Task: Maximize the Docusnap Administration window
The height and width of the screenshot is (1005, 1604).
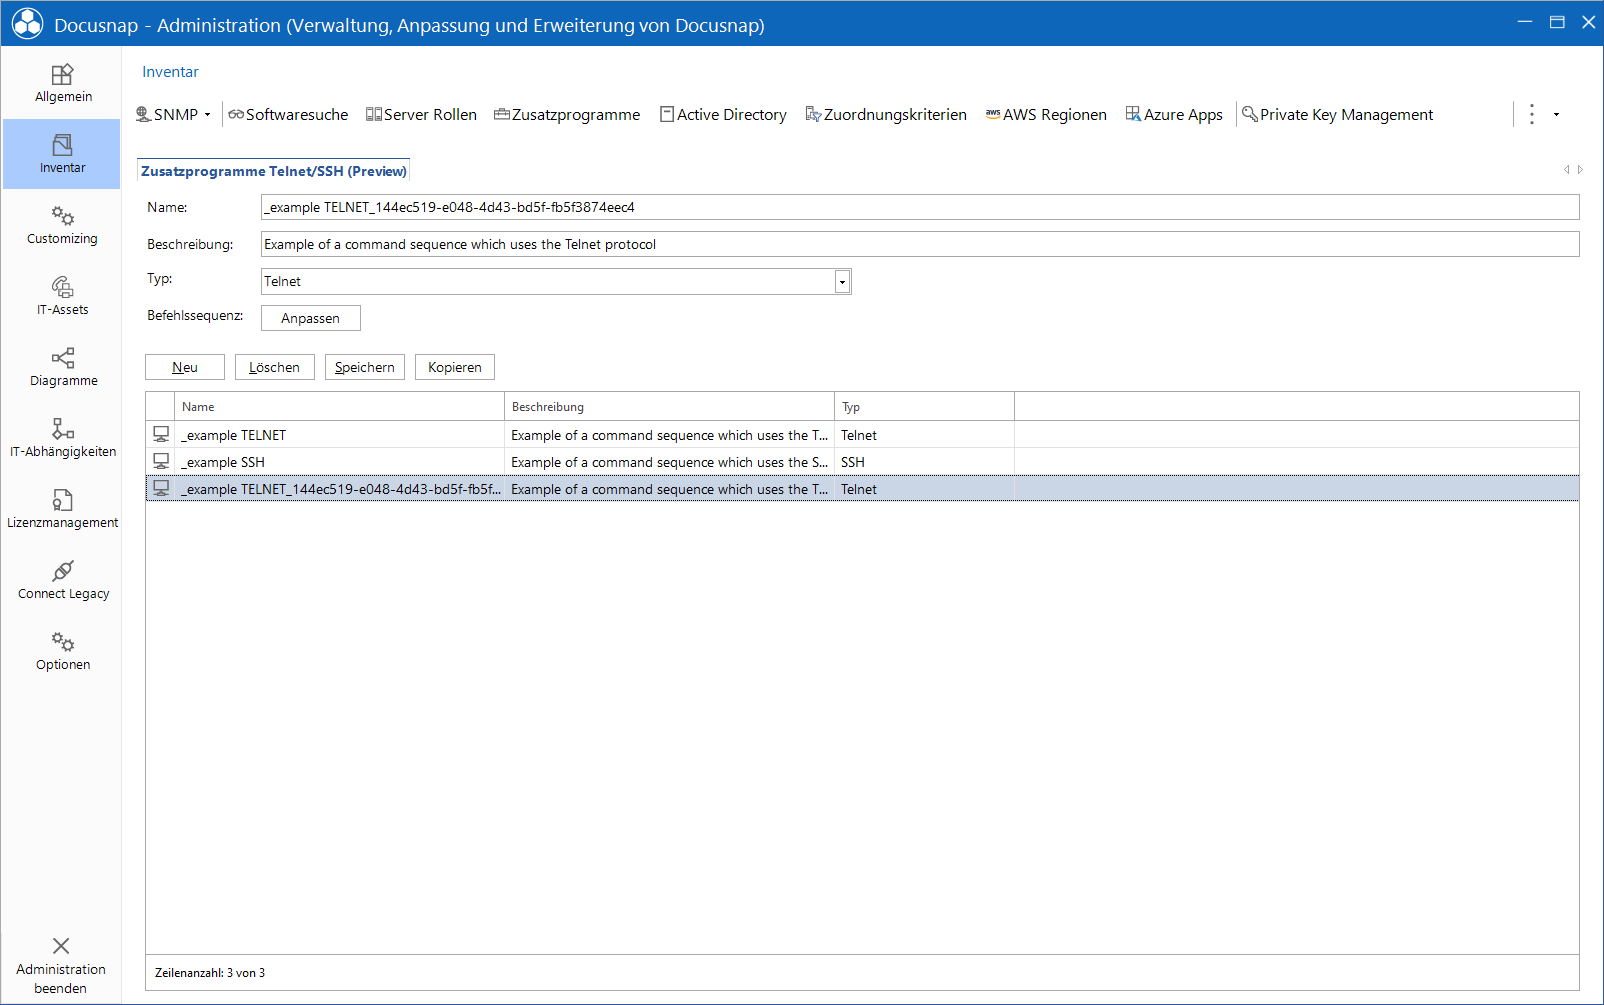Action: 1557,22
